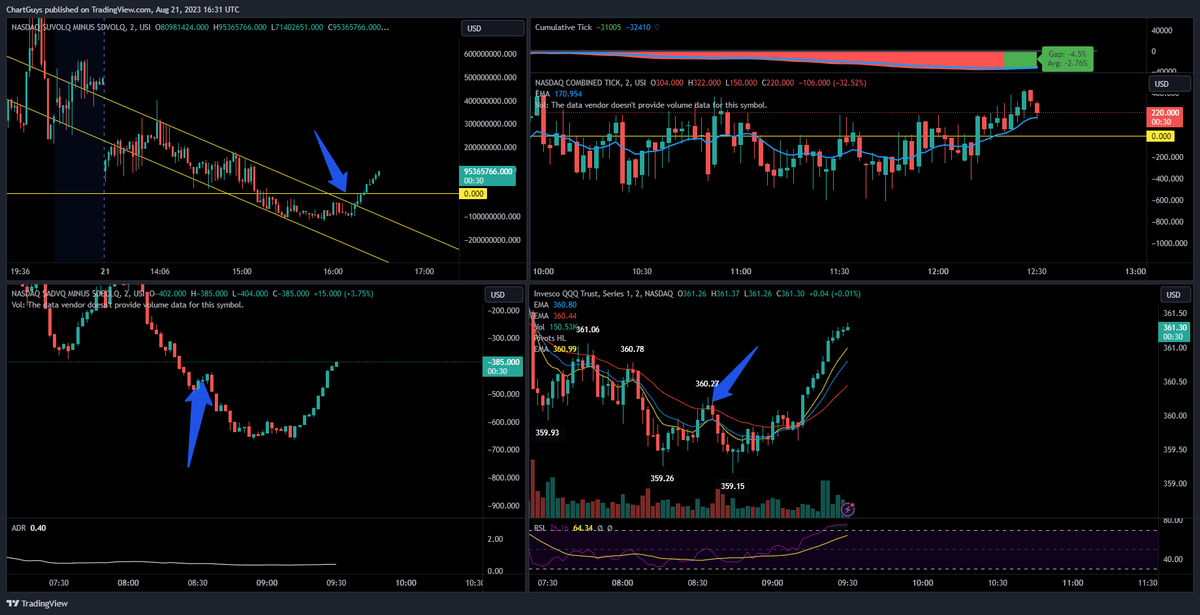Screen dimensions: 1200x615
Task: Click the EMA 170.954 indicator legend
Action: 559,94
